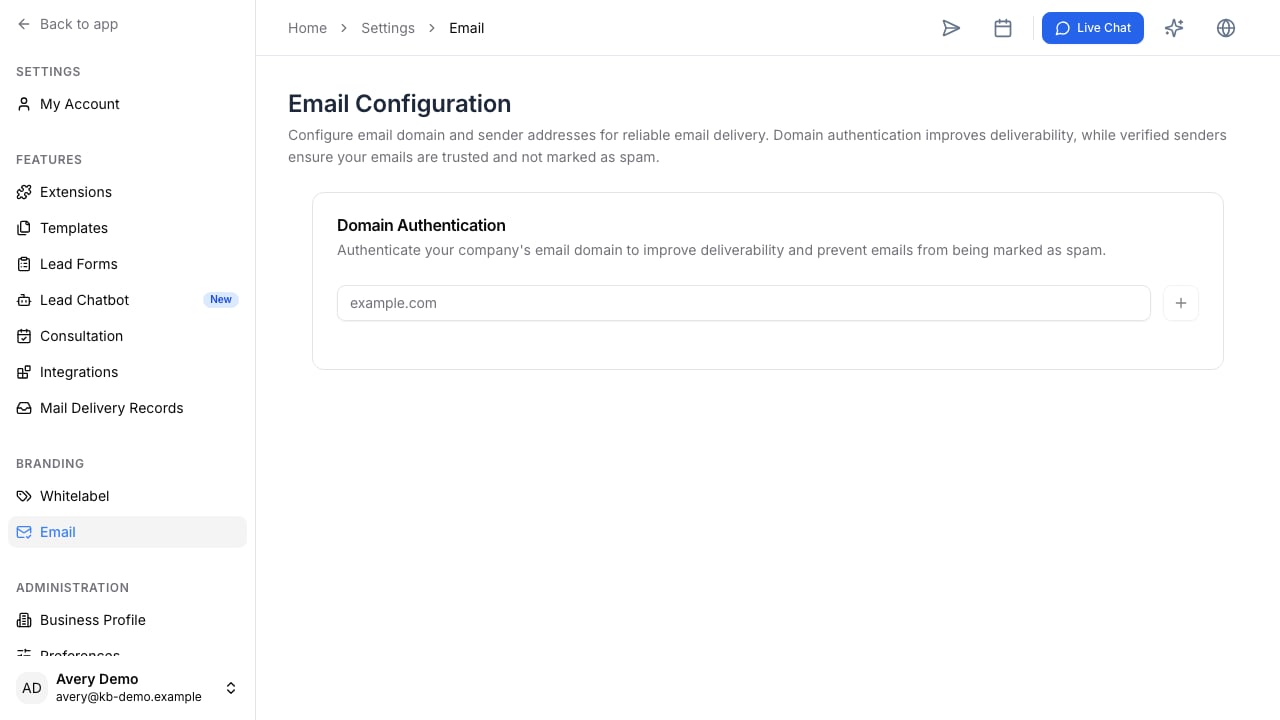Click the Avery Demo name text
1280x720 pixels.
tap(97, 679)
